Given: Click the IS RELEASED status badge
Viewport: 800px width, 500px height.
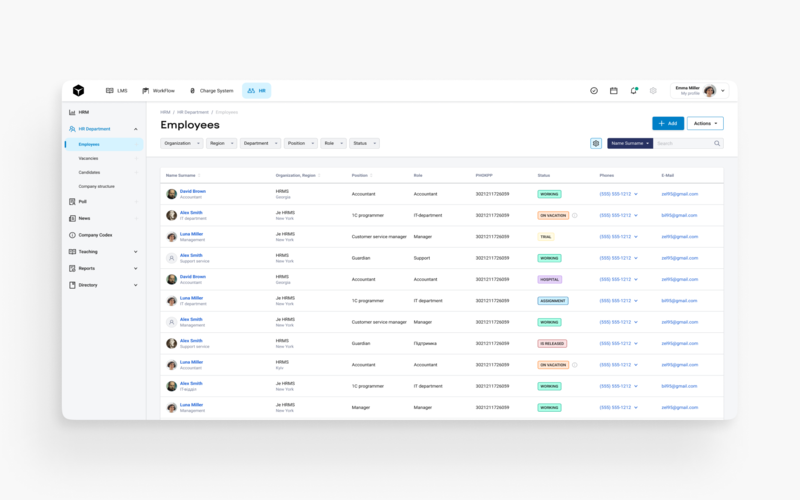Looking at the screenshot, I should click(x=552, y=343).
